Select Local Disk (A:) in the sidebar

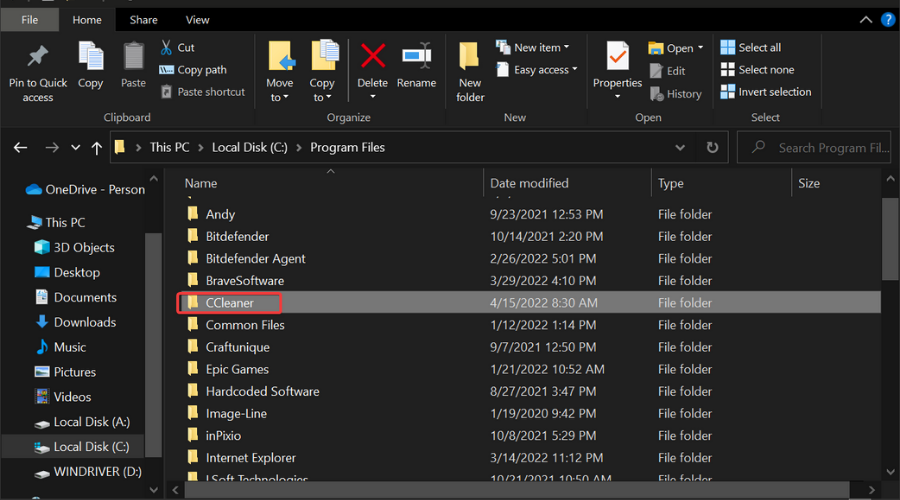pyautogui.click(x=82, y=422)
